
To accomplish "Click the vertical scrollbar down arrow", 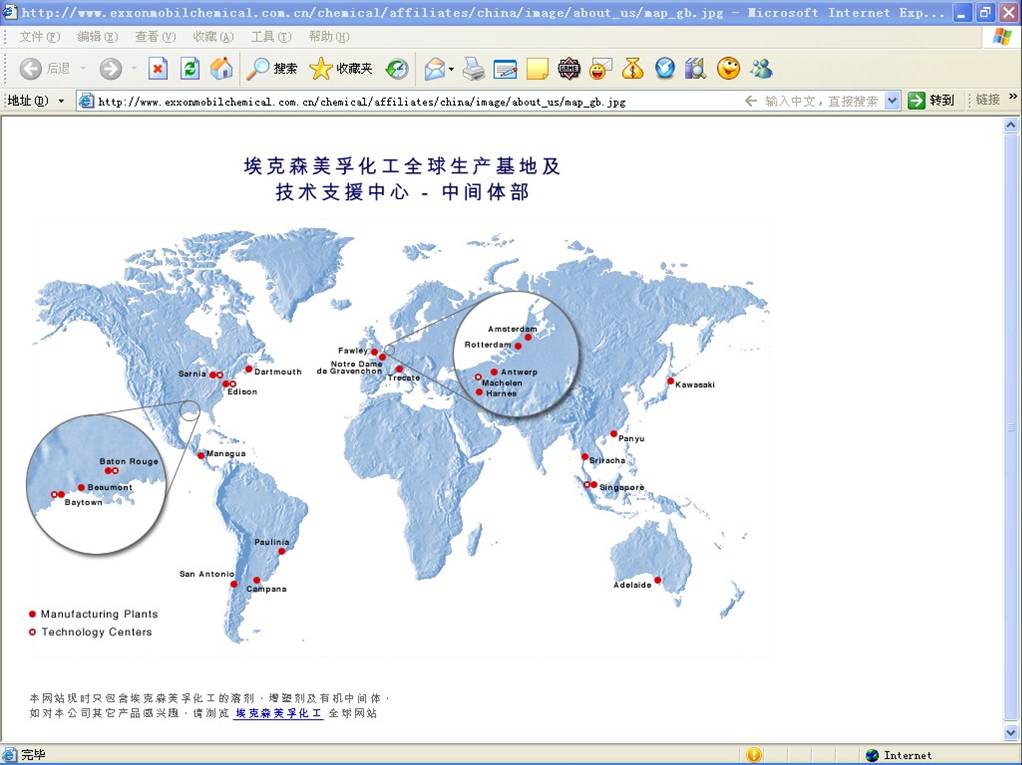I will point(1011,734).
